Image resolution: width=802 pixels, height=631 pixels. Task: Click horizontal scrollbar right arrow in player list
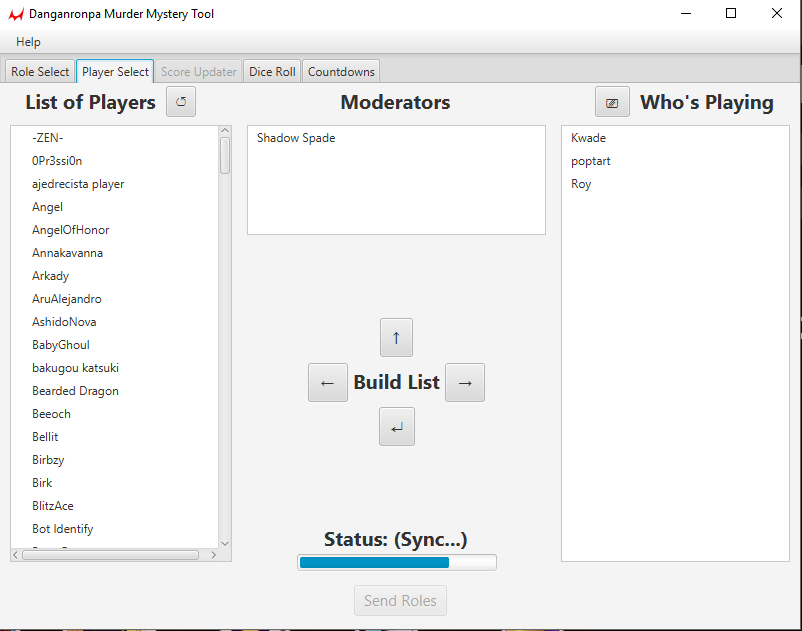213,555
